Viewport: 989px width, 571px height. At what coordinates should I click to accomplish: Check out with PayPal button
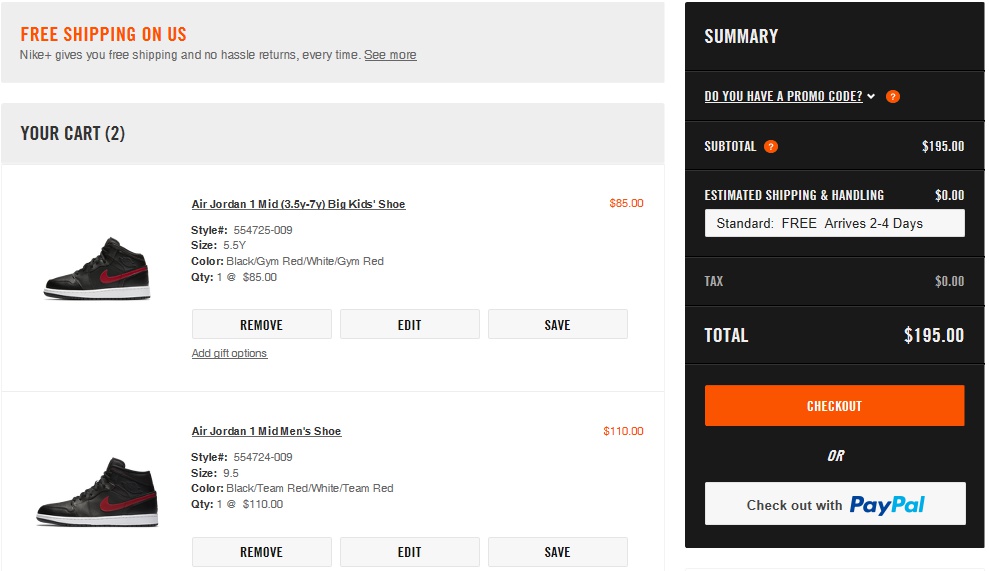[834, 504]
